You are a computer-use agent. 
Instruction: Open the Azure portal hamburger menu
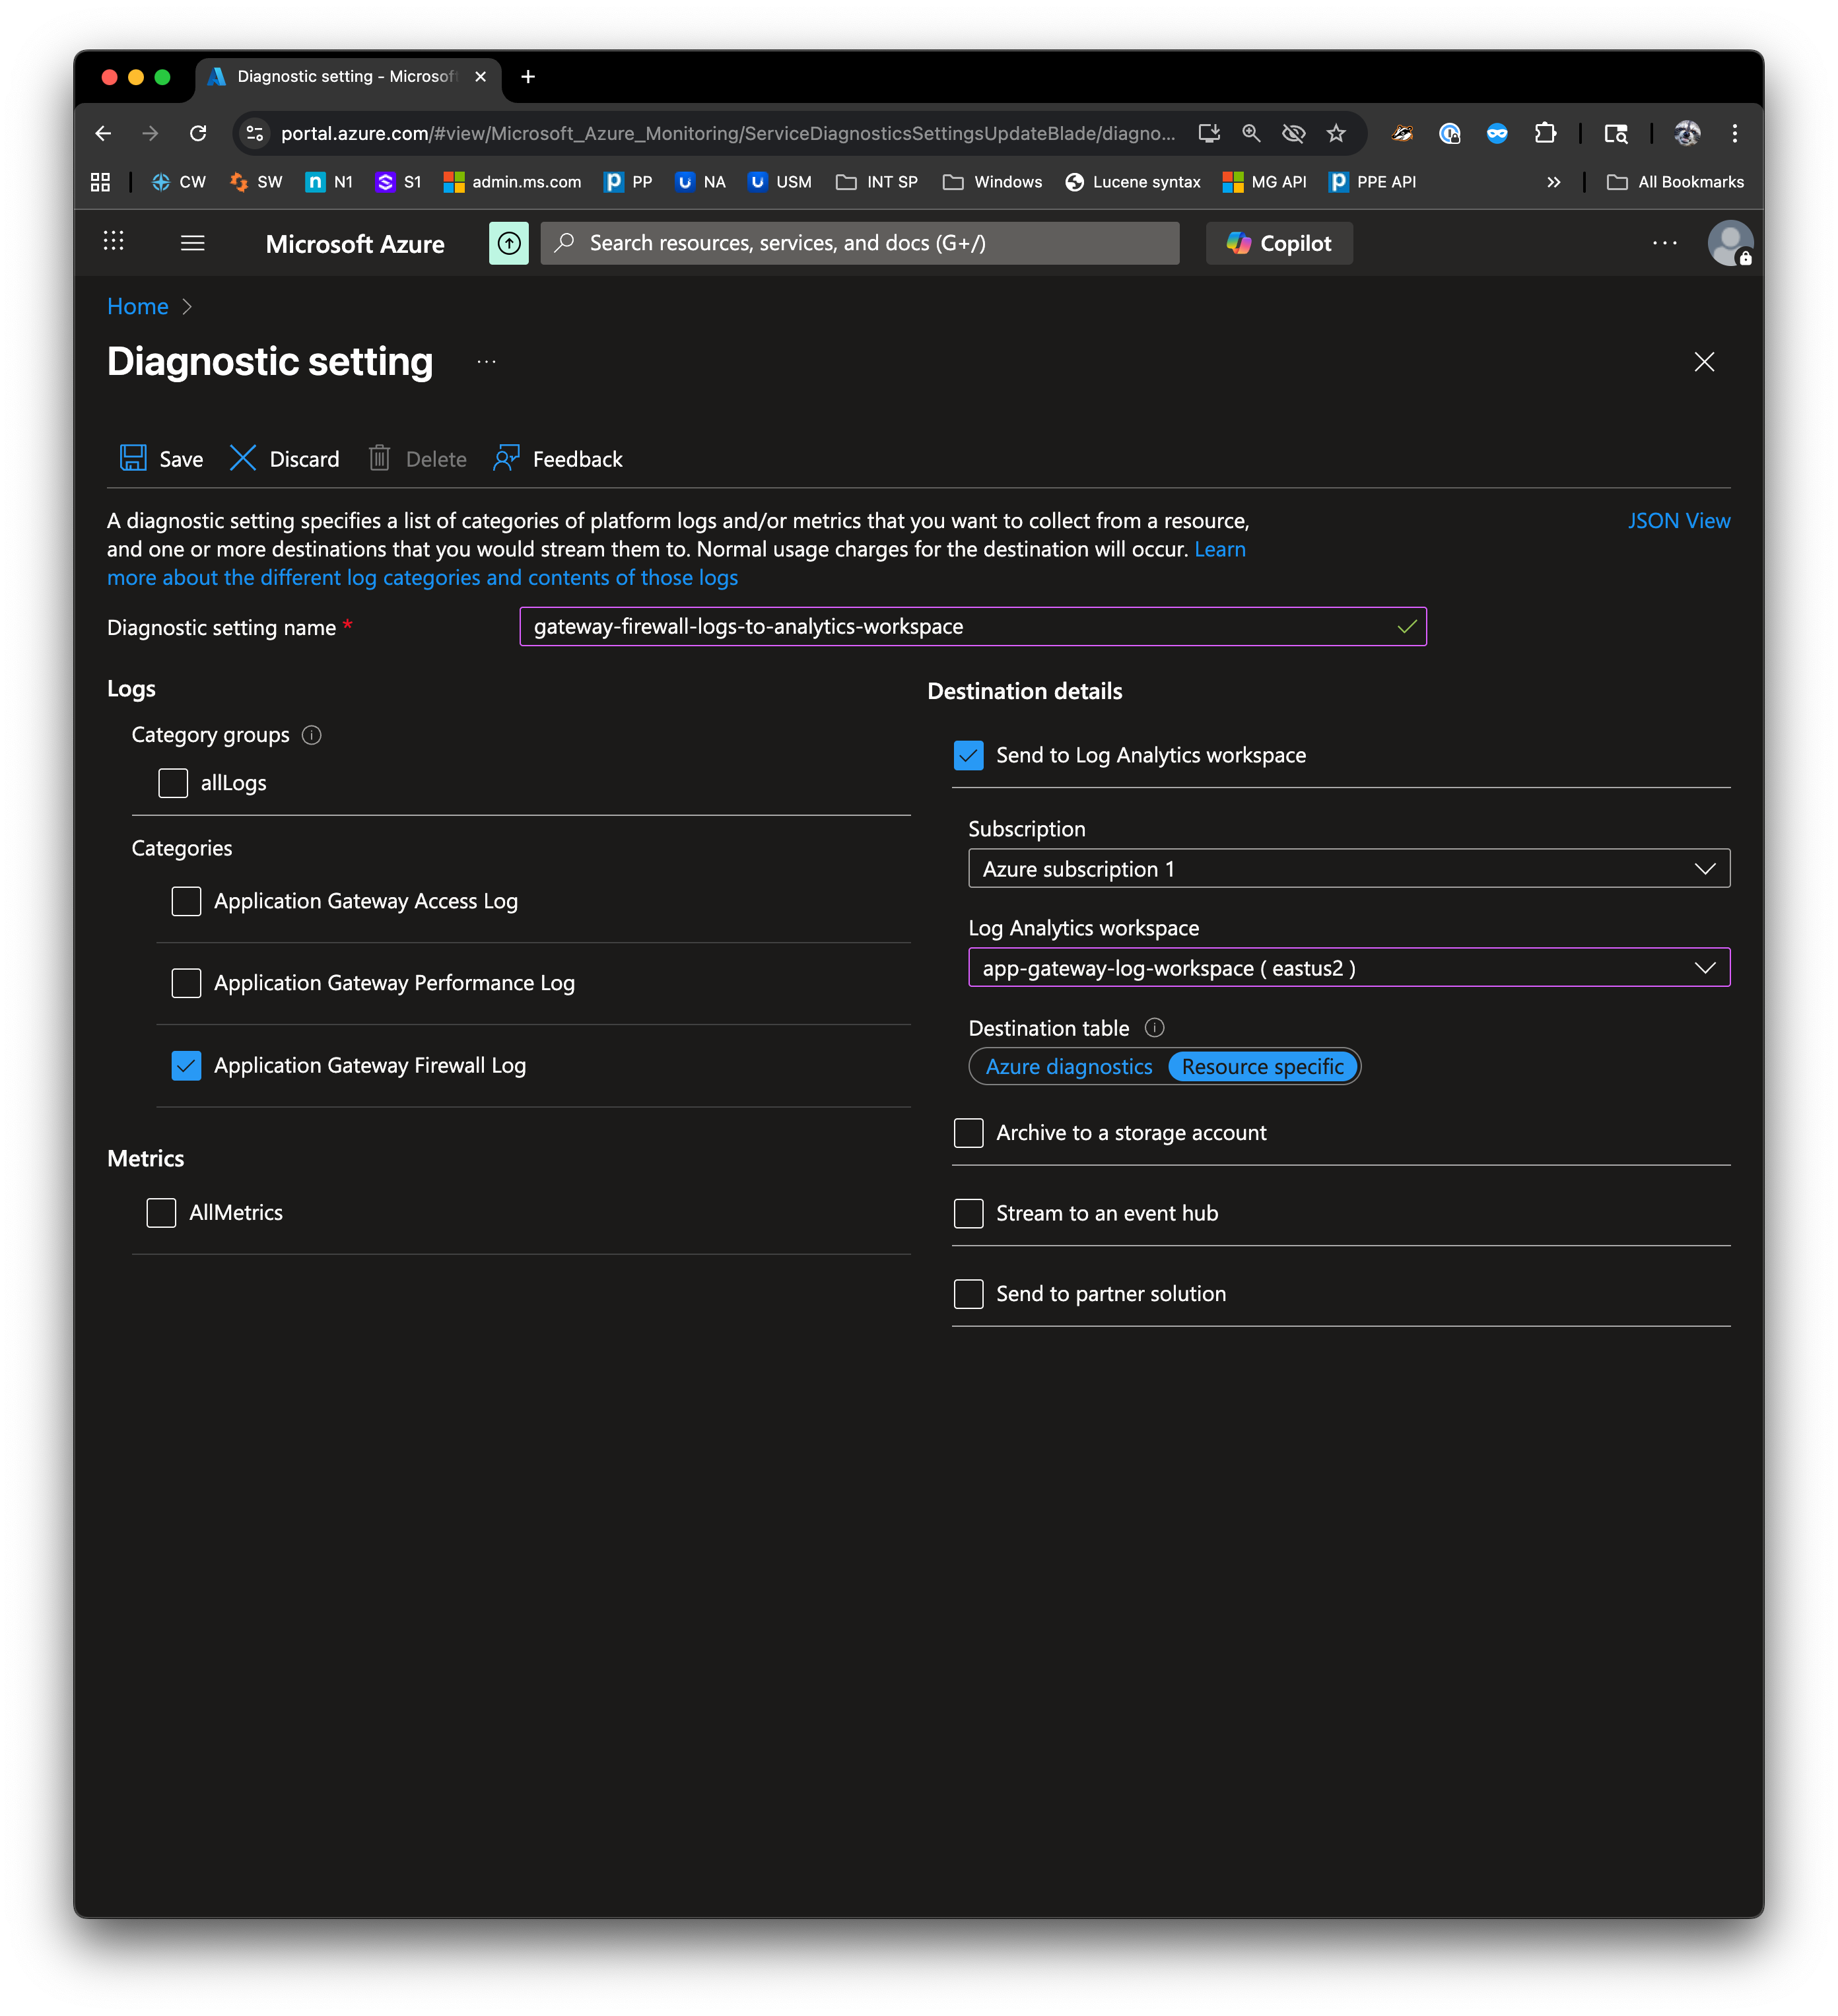coord(192,243)
